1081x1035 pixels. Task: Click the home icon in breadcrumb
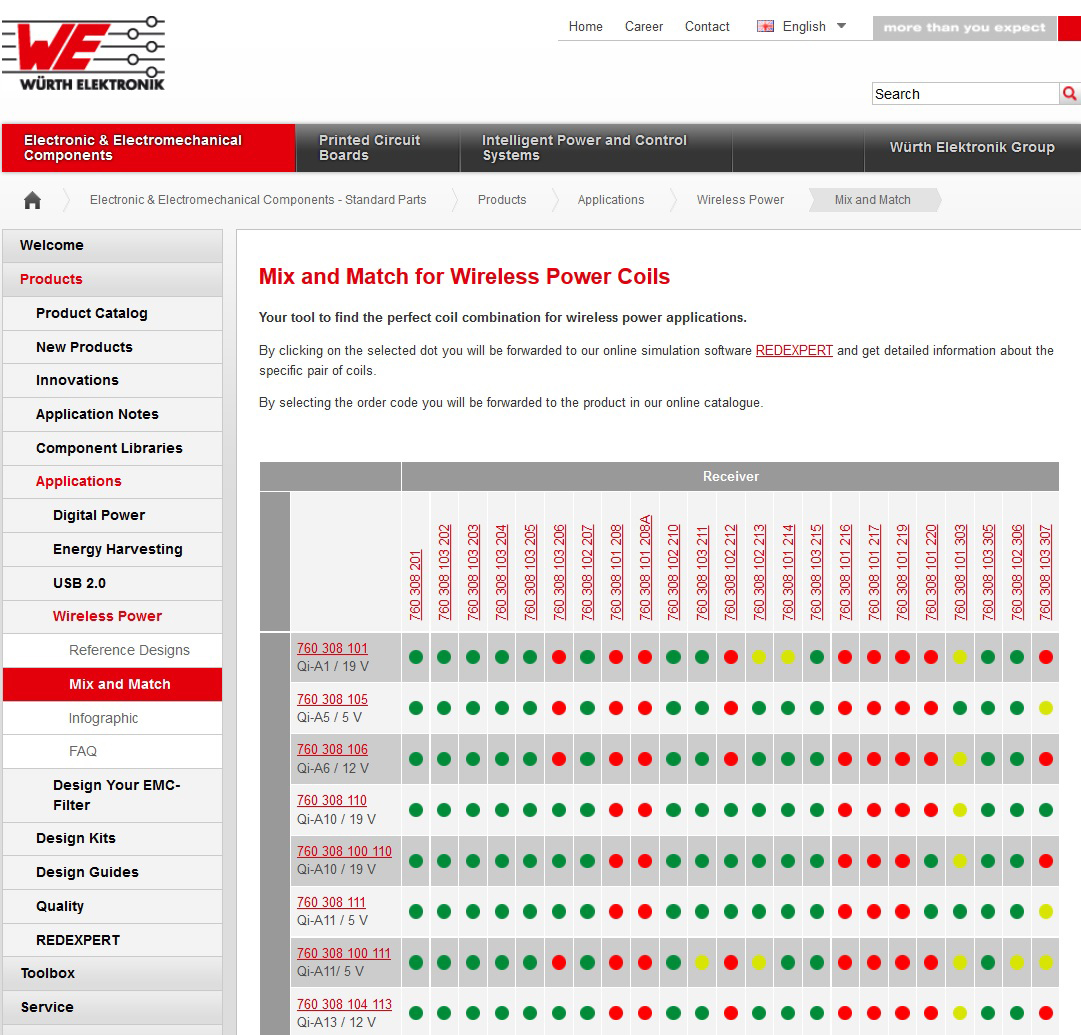pos(33,200)
